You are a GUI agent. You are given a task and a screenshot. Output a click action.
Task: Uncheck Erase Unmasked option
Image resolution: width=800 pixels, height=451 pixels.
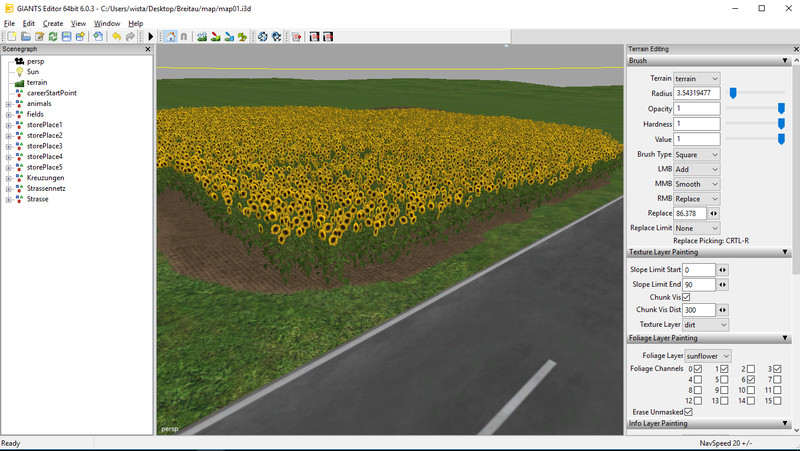pos(689,412)
